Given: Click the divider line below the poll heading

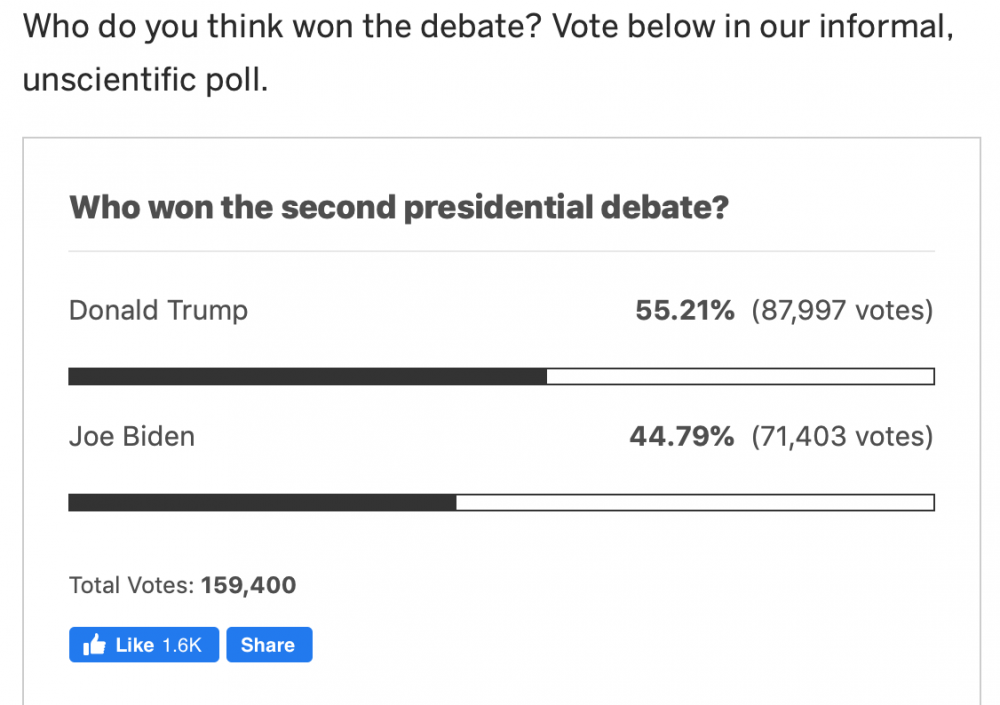Looking at the screenshot, I should pyautogui.click(x=501, y=251).
